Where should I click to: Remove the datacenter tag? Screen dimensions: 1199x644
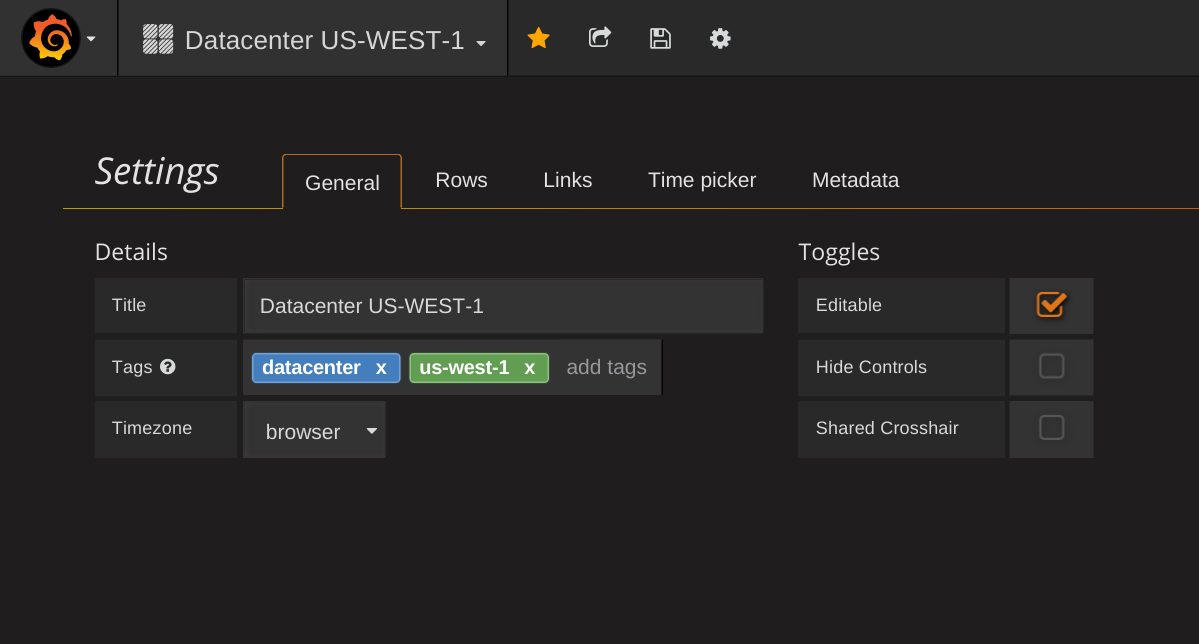[x=381, y=368]
